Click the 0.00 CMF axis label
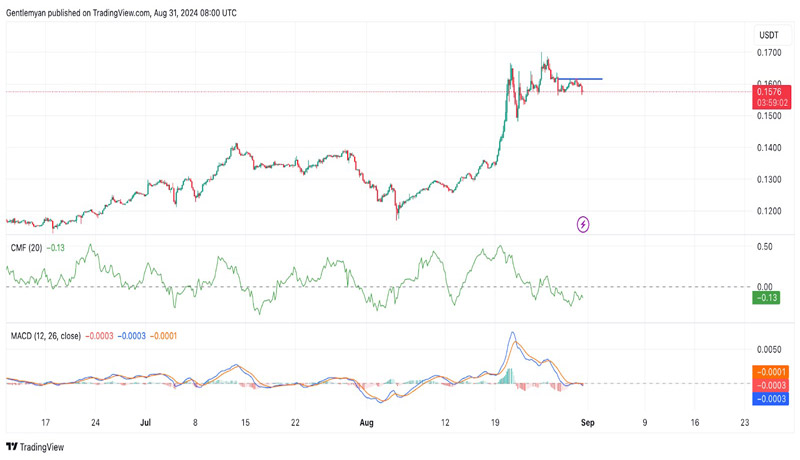800x460 pixels. click(x=765, y=287)
